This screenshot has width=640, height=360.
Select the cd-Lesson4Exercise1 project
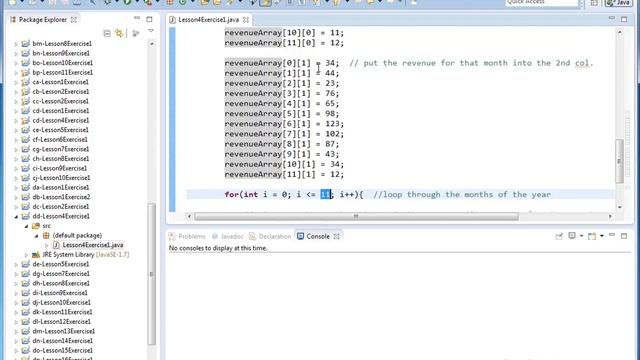tap(60, 120)
